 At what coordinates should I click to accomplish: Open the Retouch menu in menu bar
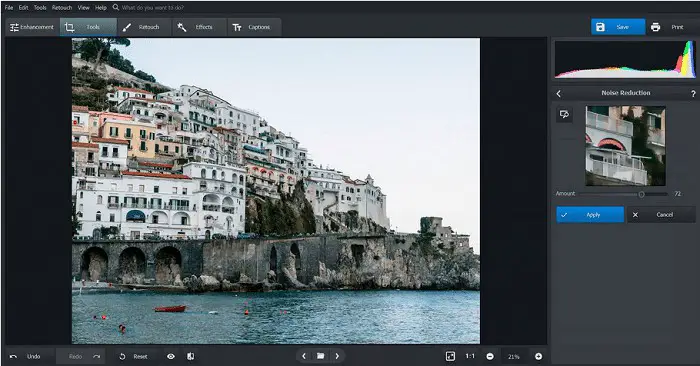tap(62, 8)
